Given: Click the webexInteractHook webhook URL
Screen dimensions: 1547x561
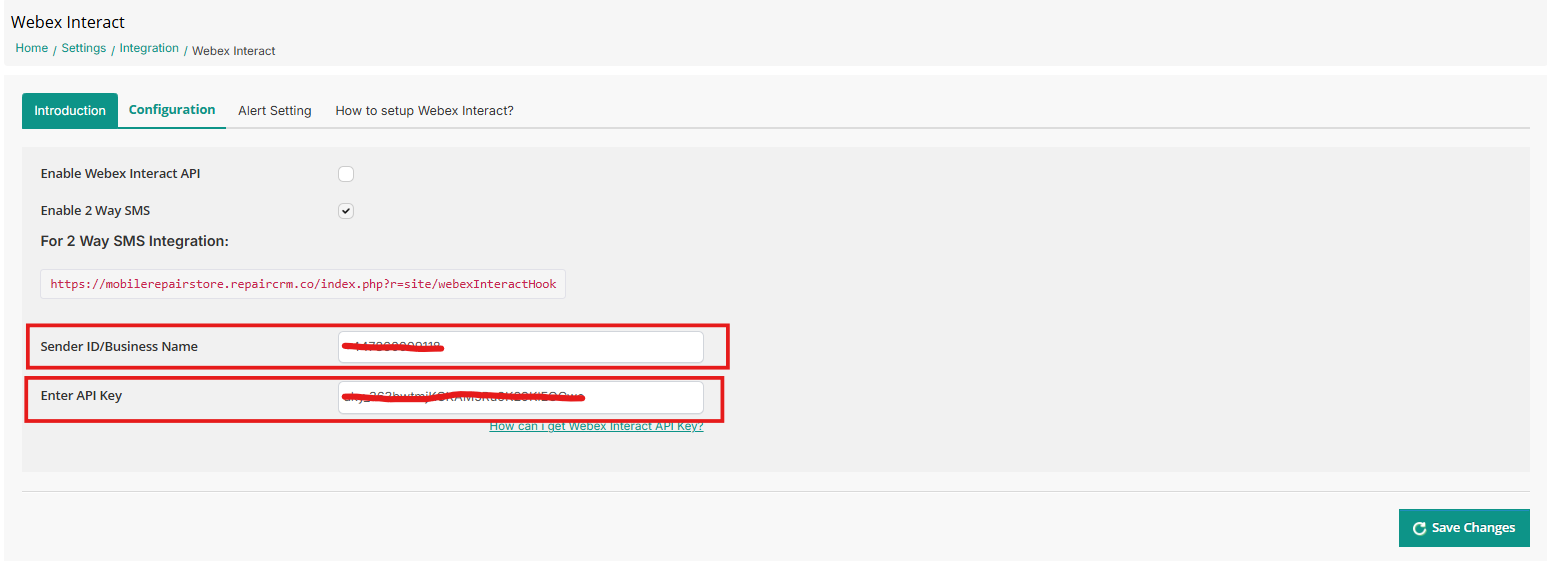Looking at the screenshot, I should 303,284.
